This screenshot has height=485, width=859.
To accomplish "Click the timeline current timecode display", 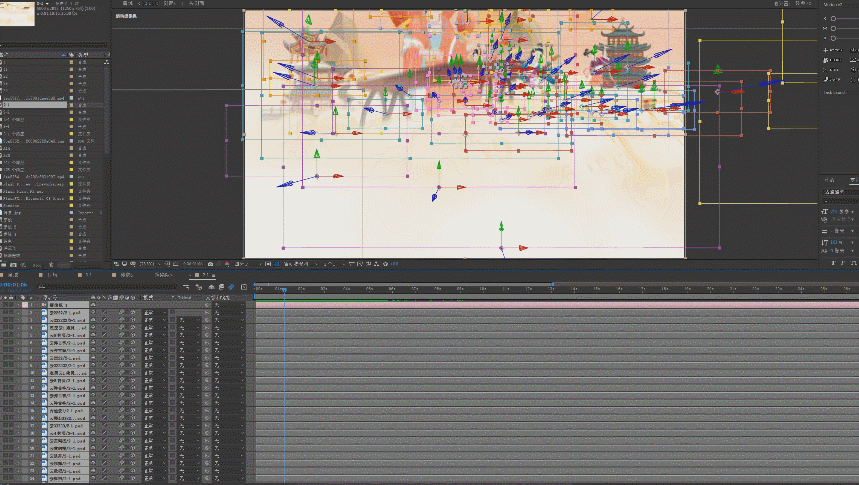I will click(16, 286).
